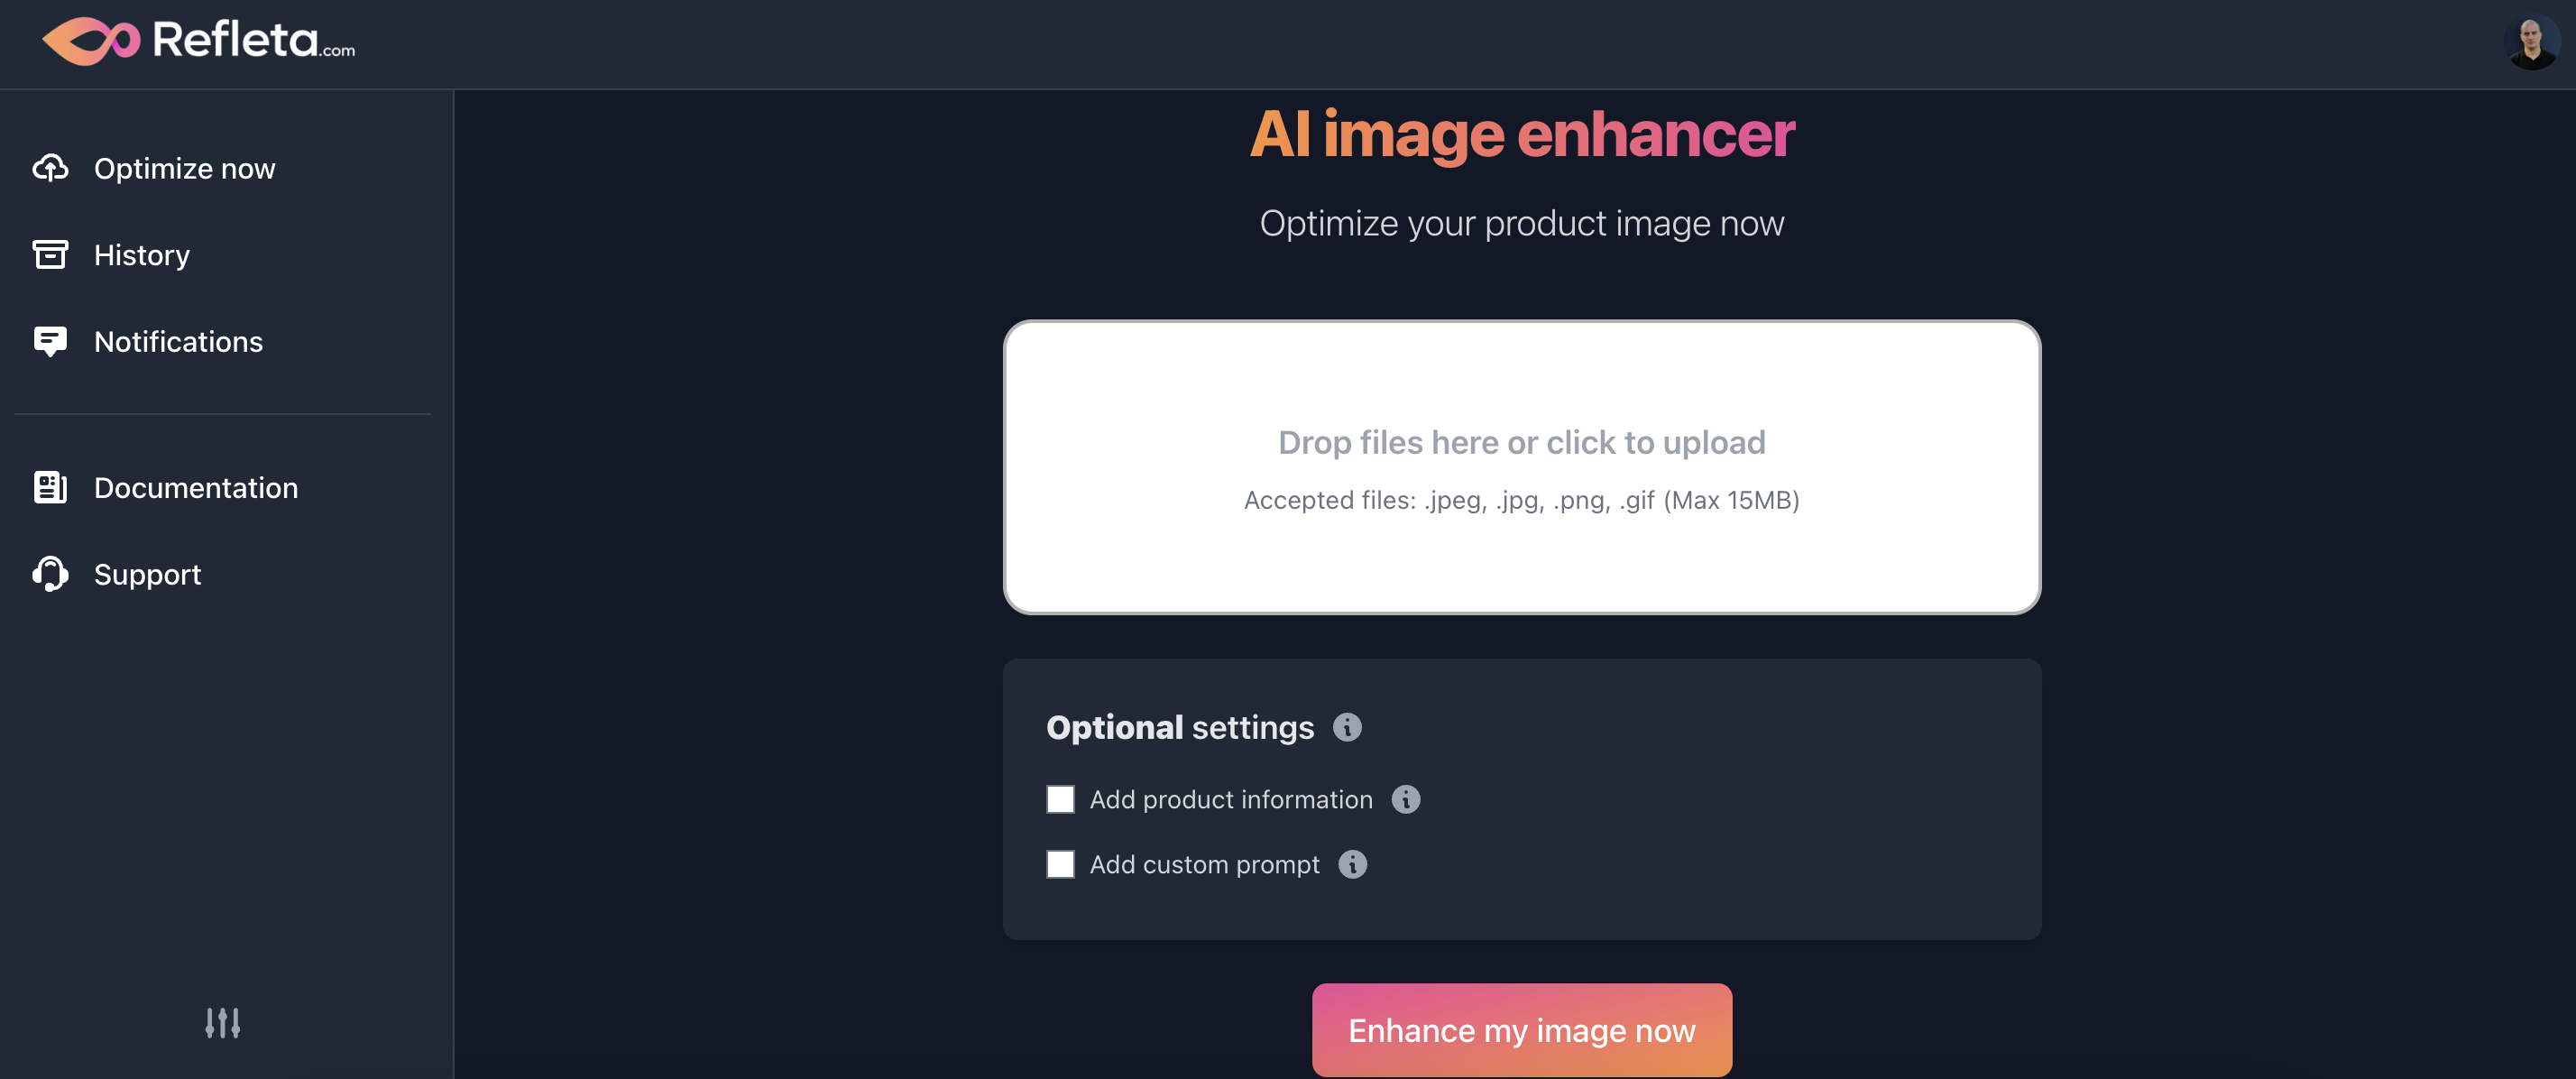Show info about Add product information
This screenshot has width=2576, height=1079.
(1405, 800)
